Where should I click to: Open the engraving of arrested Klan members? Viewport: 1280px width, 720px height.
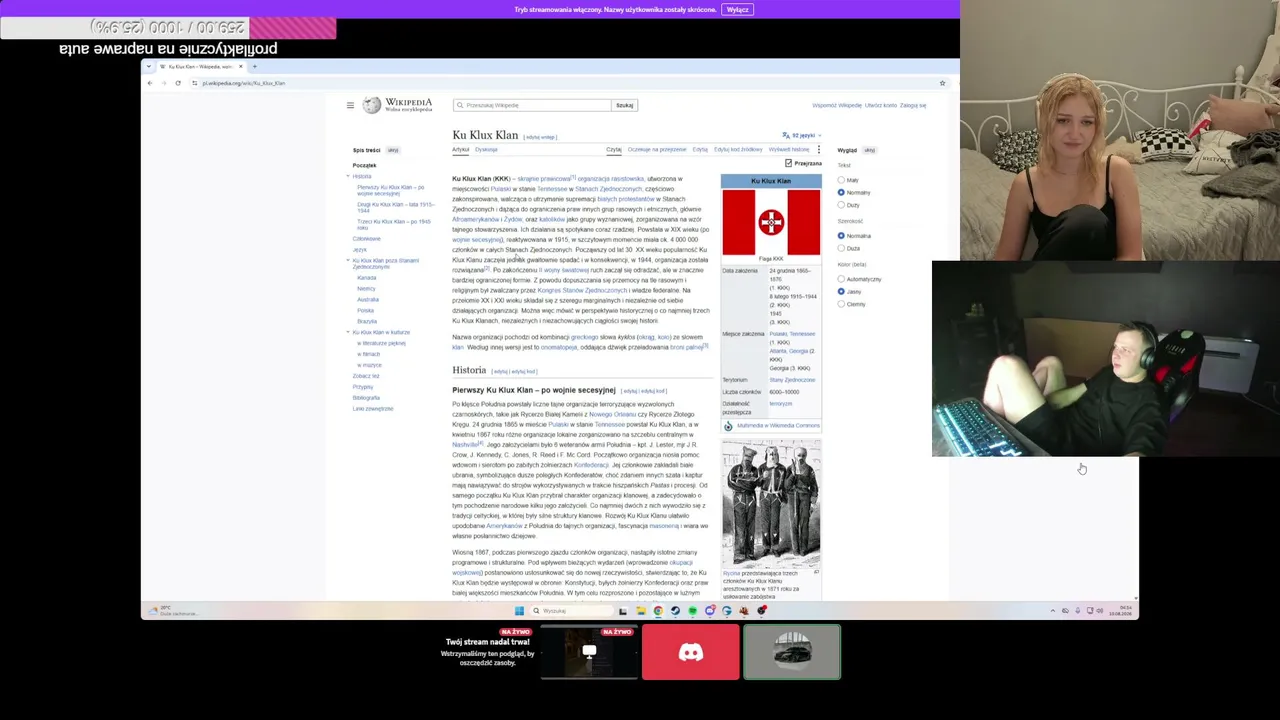(771, 504)
